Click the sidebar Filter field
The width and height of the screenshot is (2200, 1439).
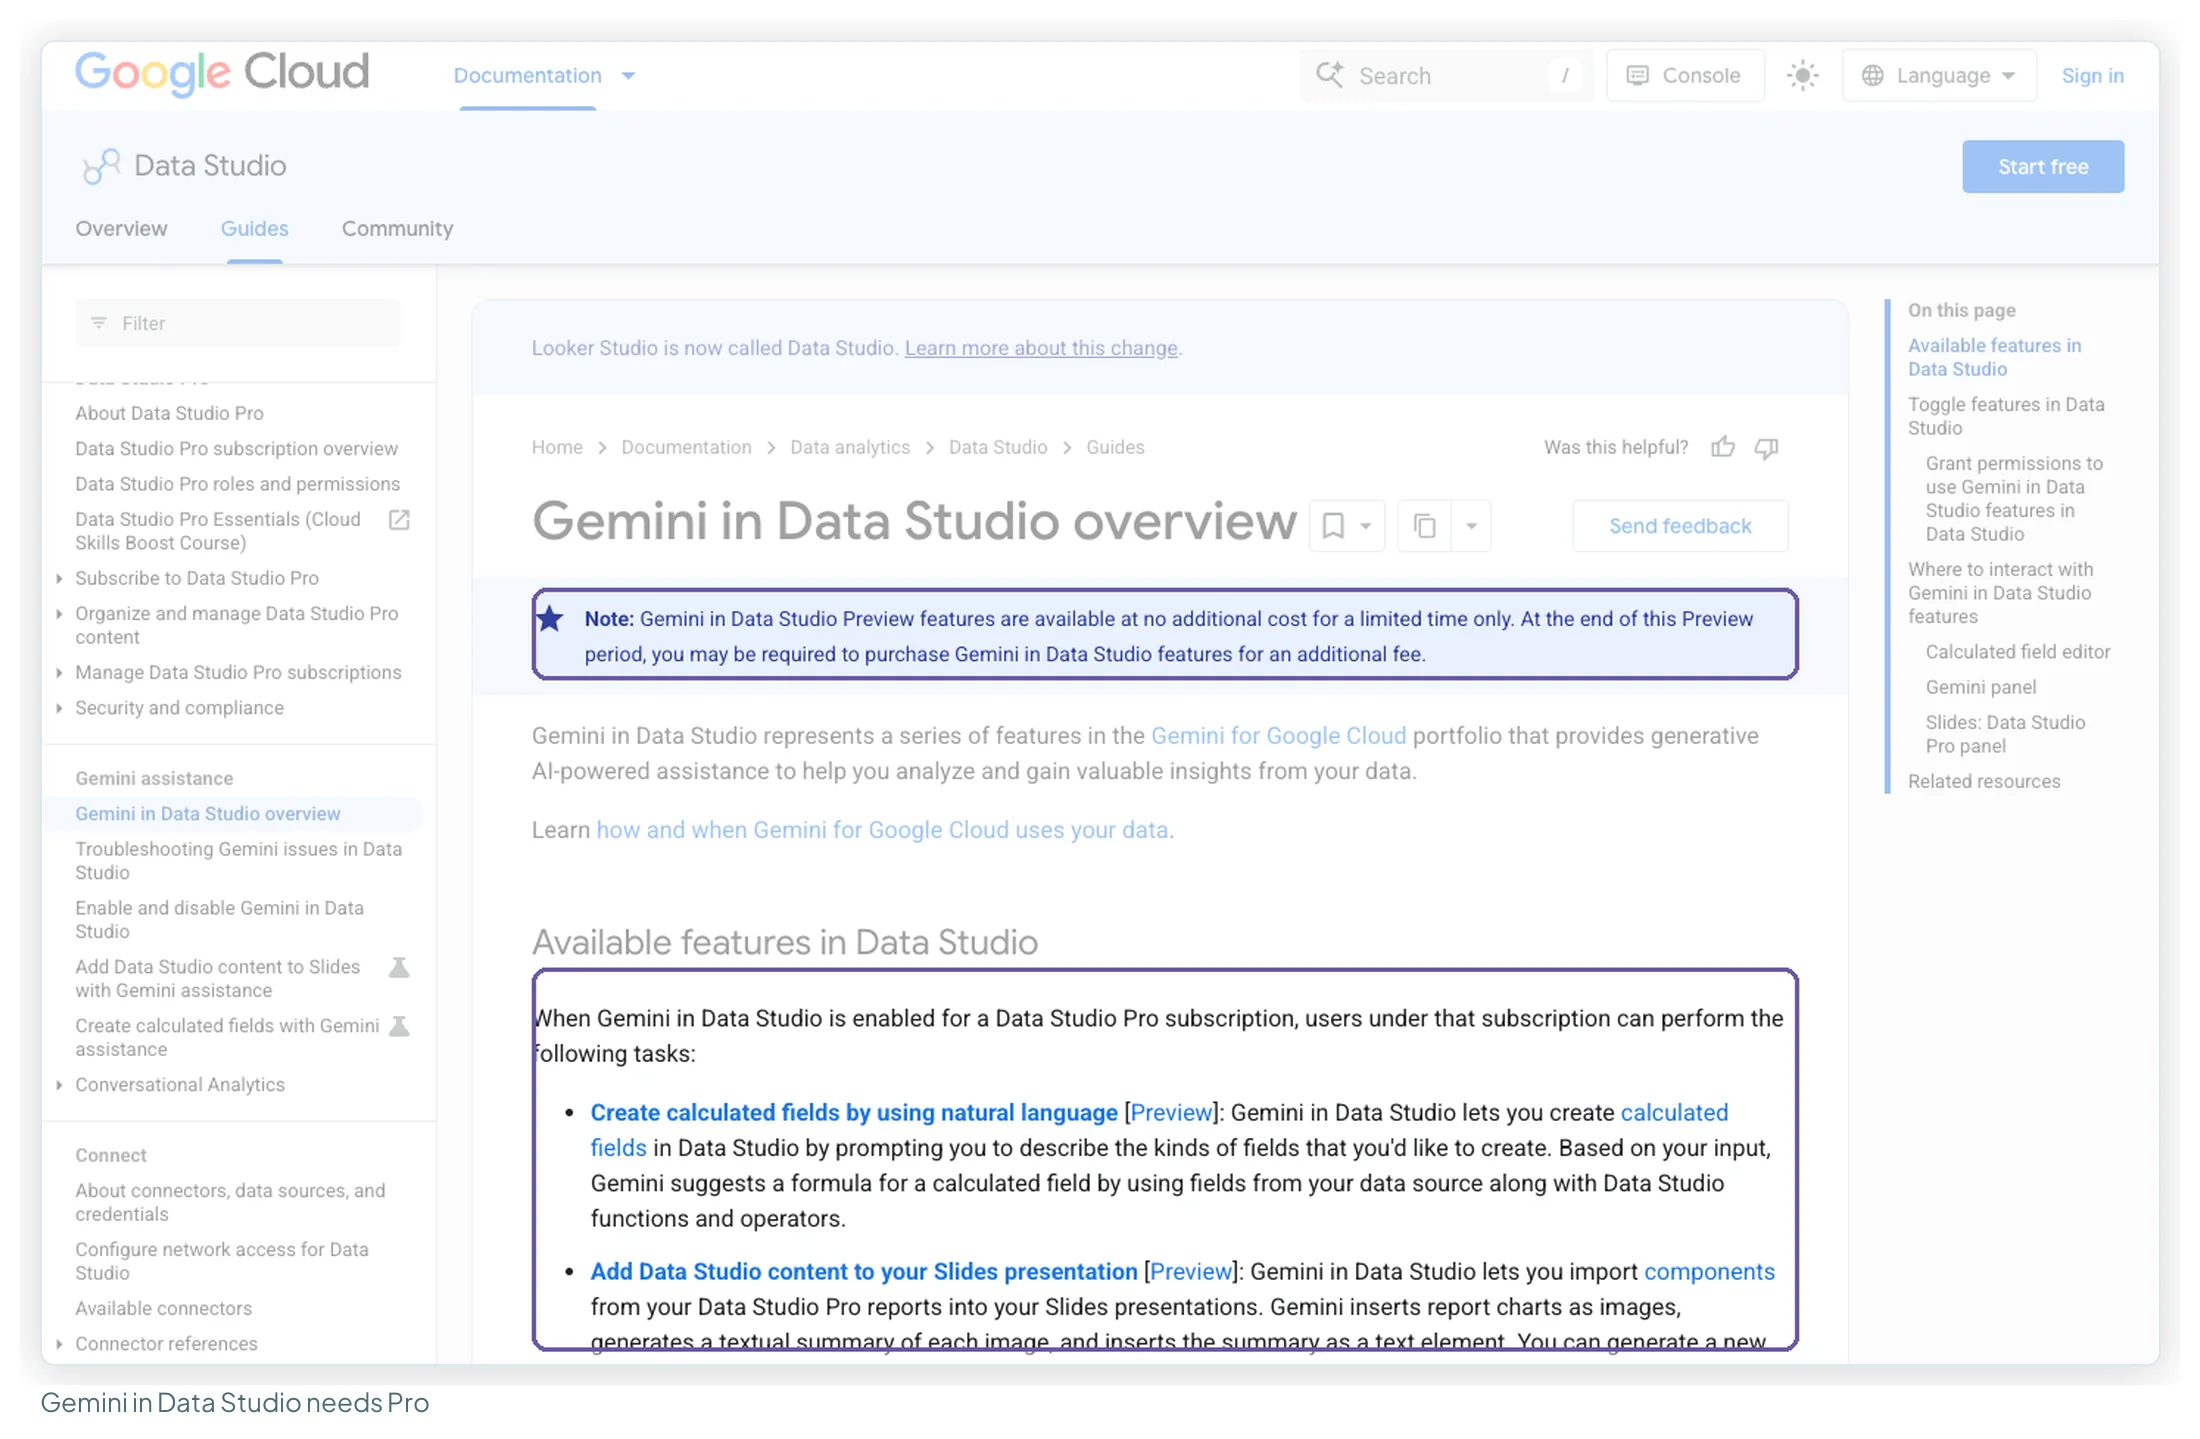tap(238, 323)
